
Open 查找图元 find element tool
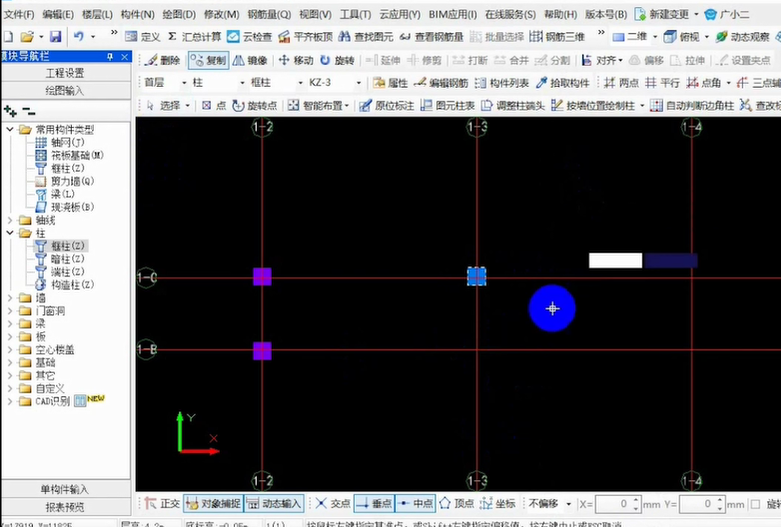(x=366, y=36)
